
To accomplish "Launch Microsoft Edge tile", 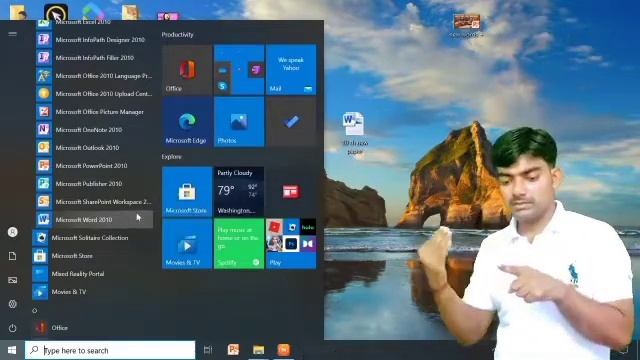I will pyautogui.click(x=187, y=122).
